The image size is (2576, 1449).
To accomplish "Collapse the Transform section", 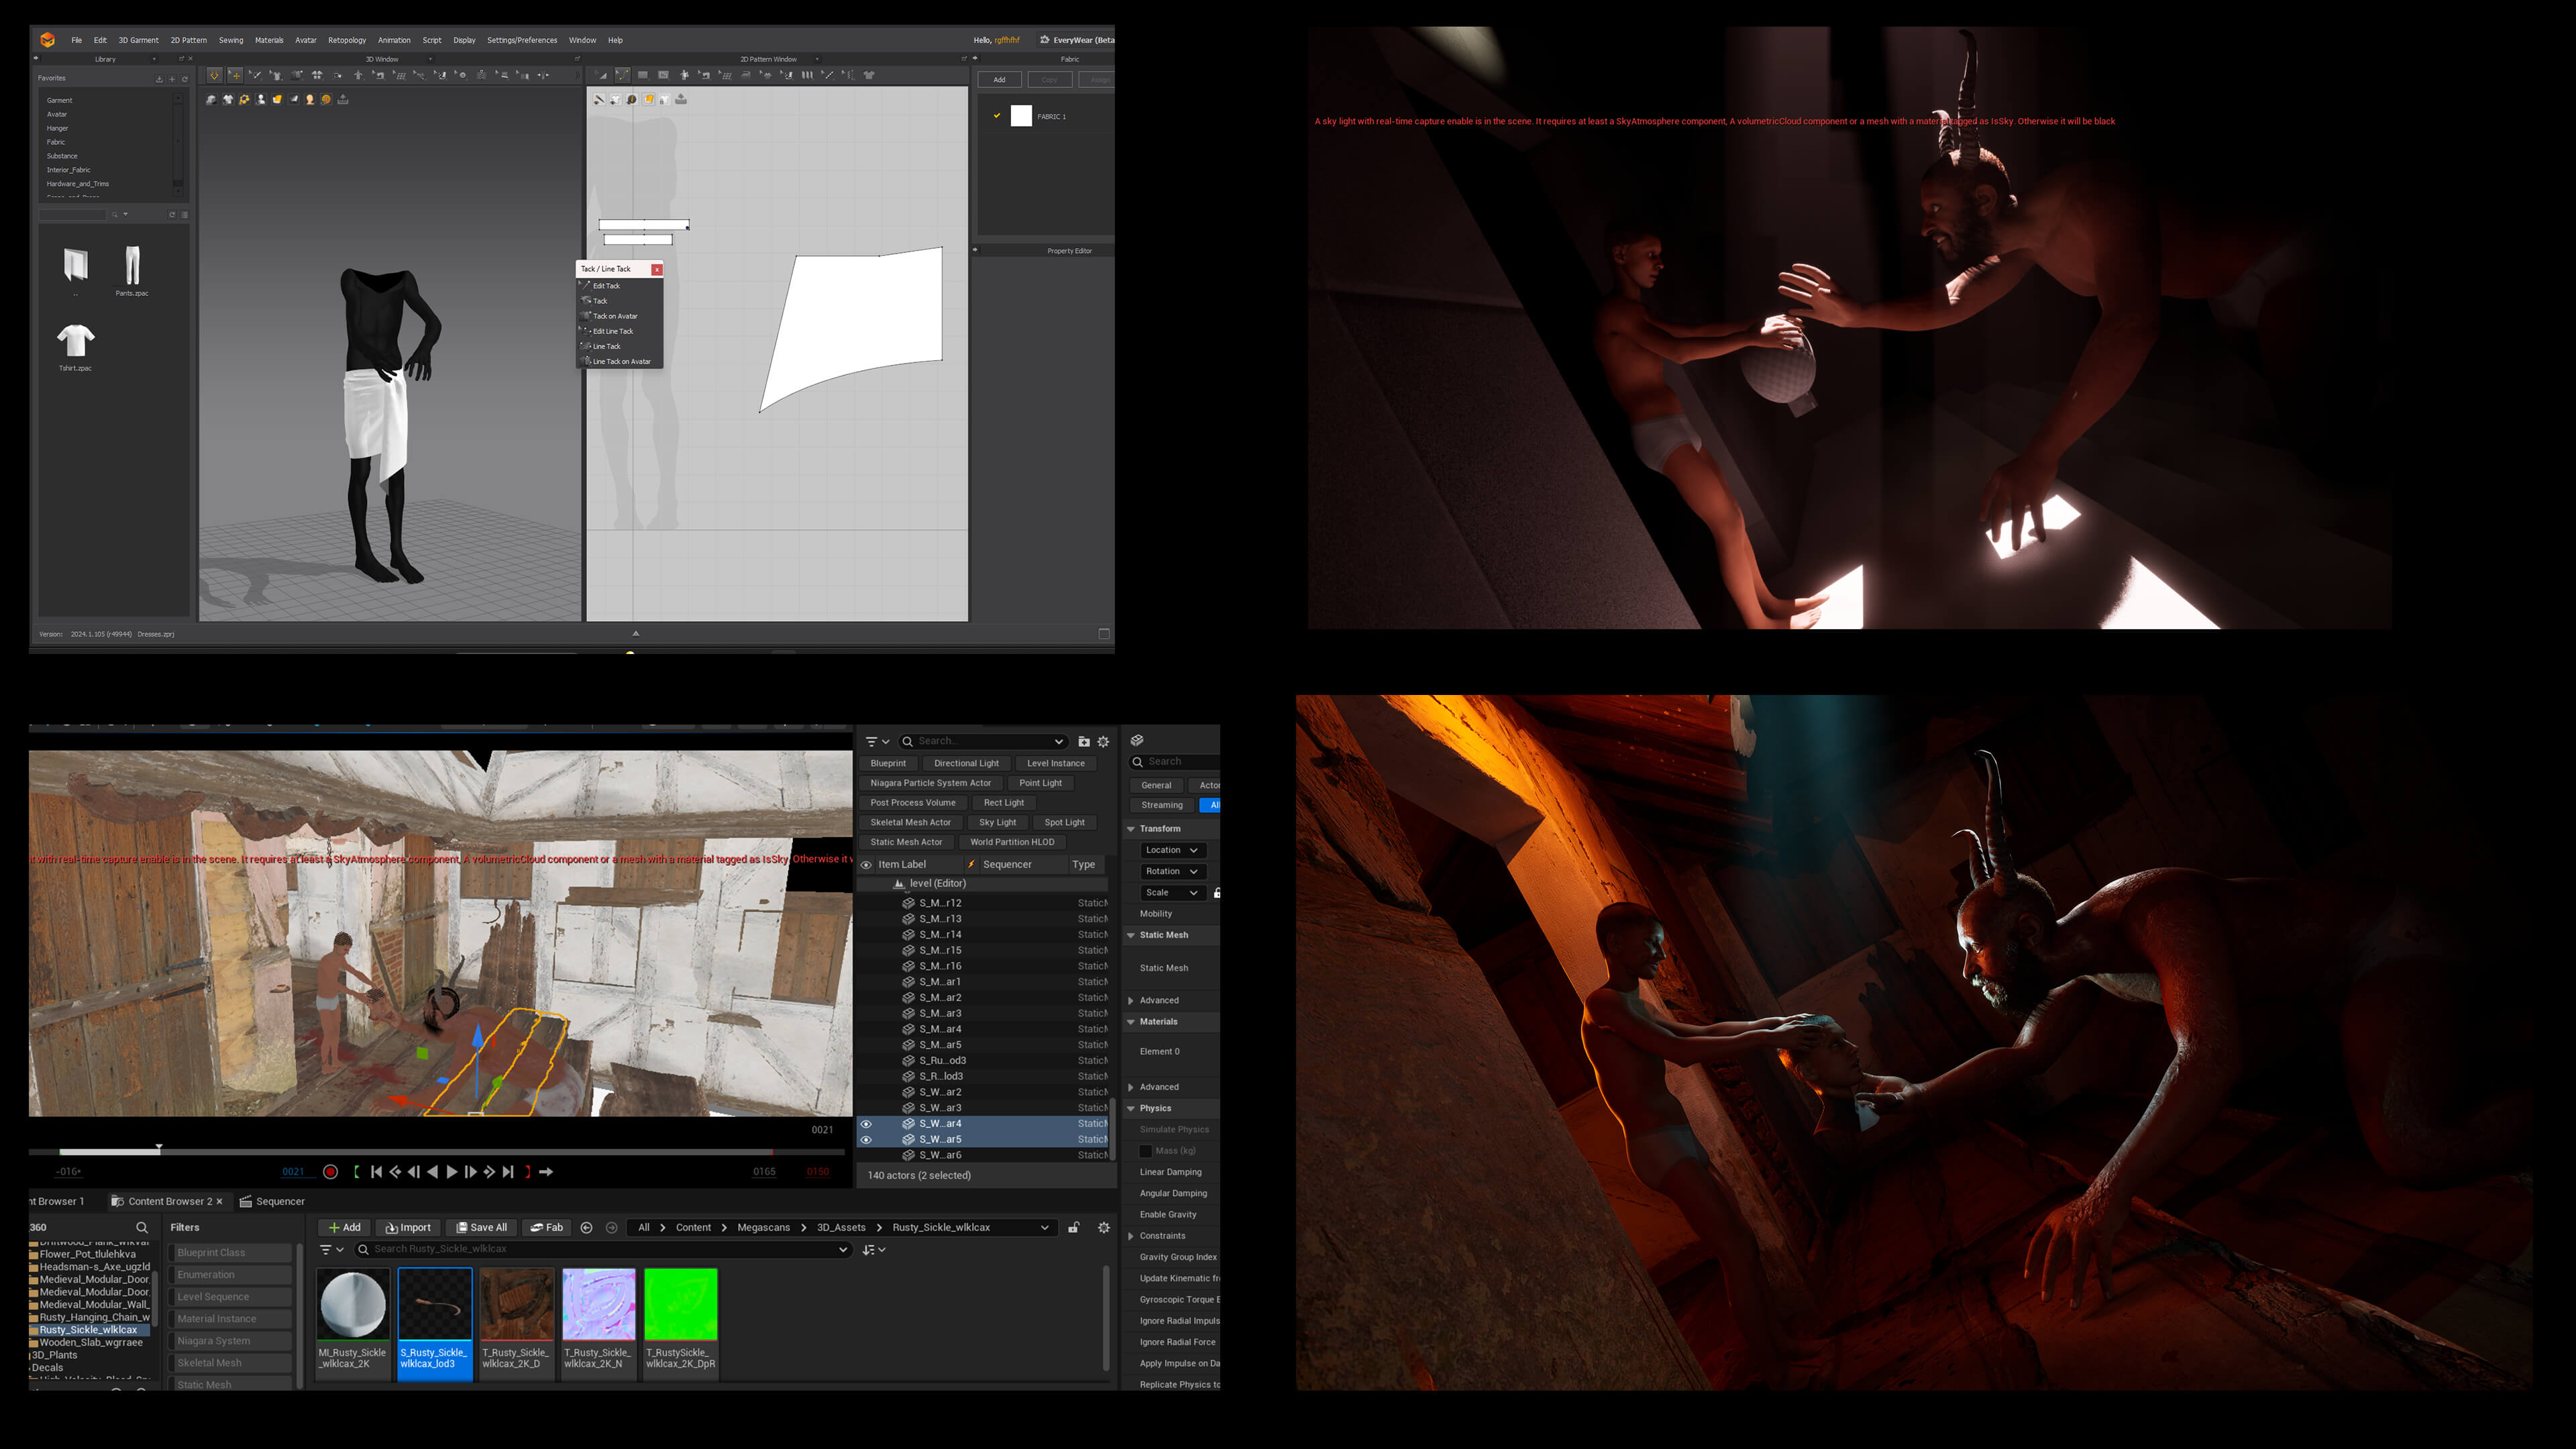I will [1131, 829].
